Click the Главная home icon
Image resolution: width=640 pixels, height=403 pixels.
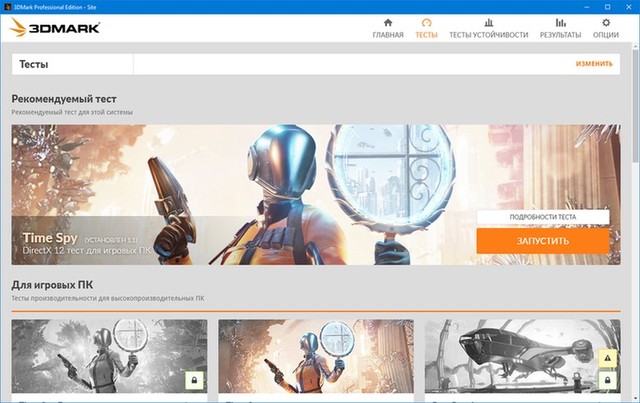[x=388, y=22]
